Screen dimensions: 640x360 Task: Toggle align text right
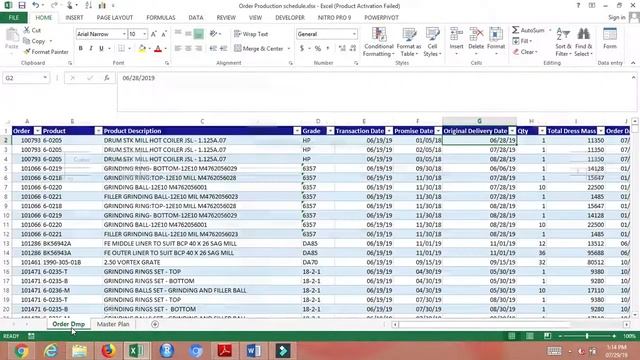pyautogui.click(x=198, y=49)
